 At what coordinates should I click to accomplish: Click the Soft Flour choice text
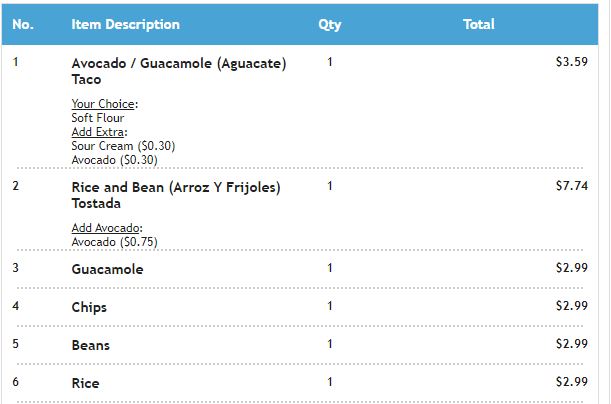98,118
